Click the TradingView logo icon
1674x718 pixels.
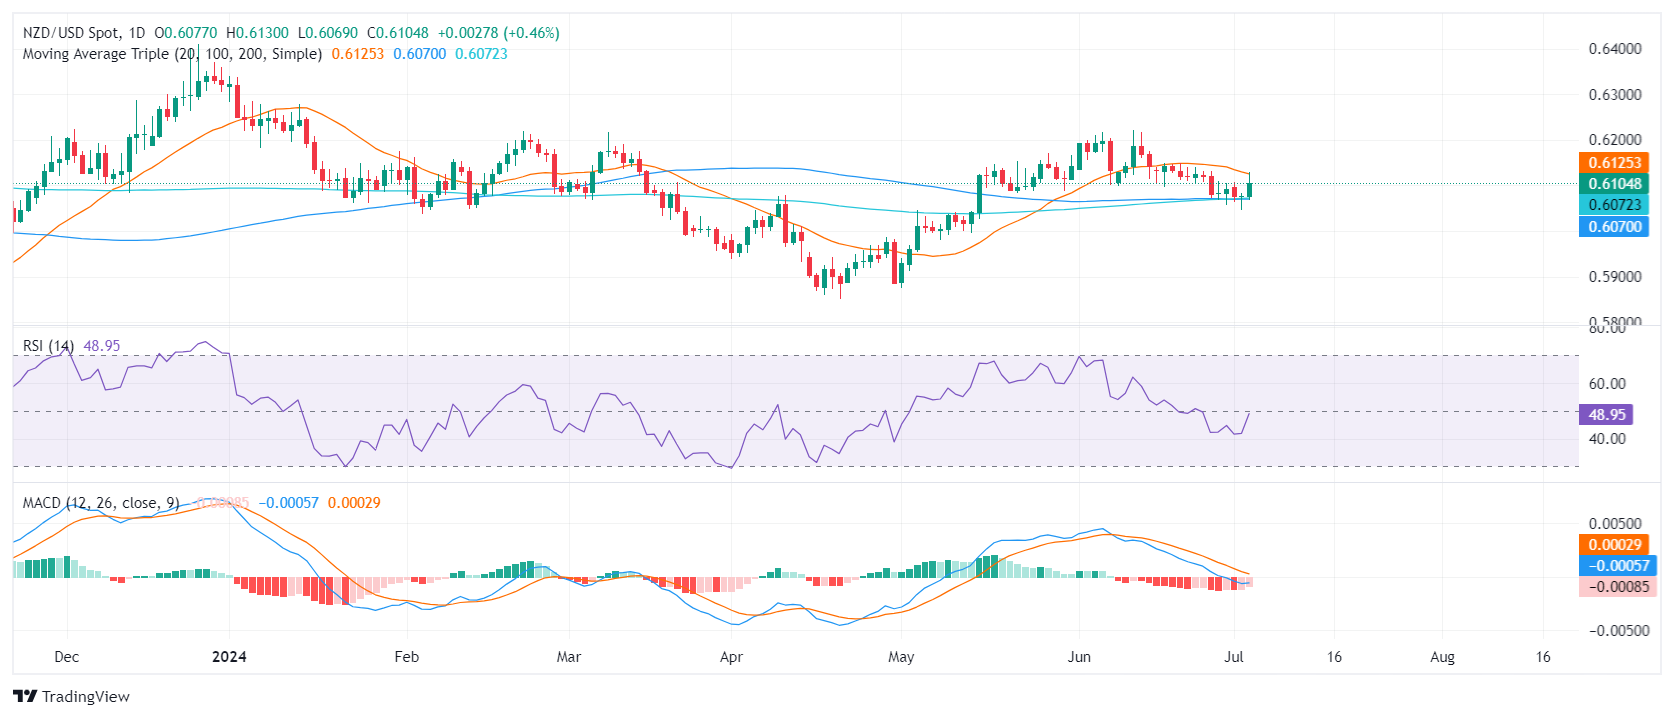pos(25,696)
